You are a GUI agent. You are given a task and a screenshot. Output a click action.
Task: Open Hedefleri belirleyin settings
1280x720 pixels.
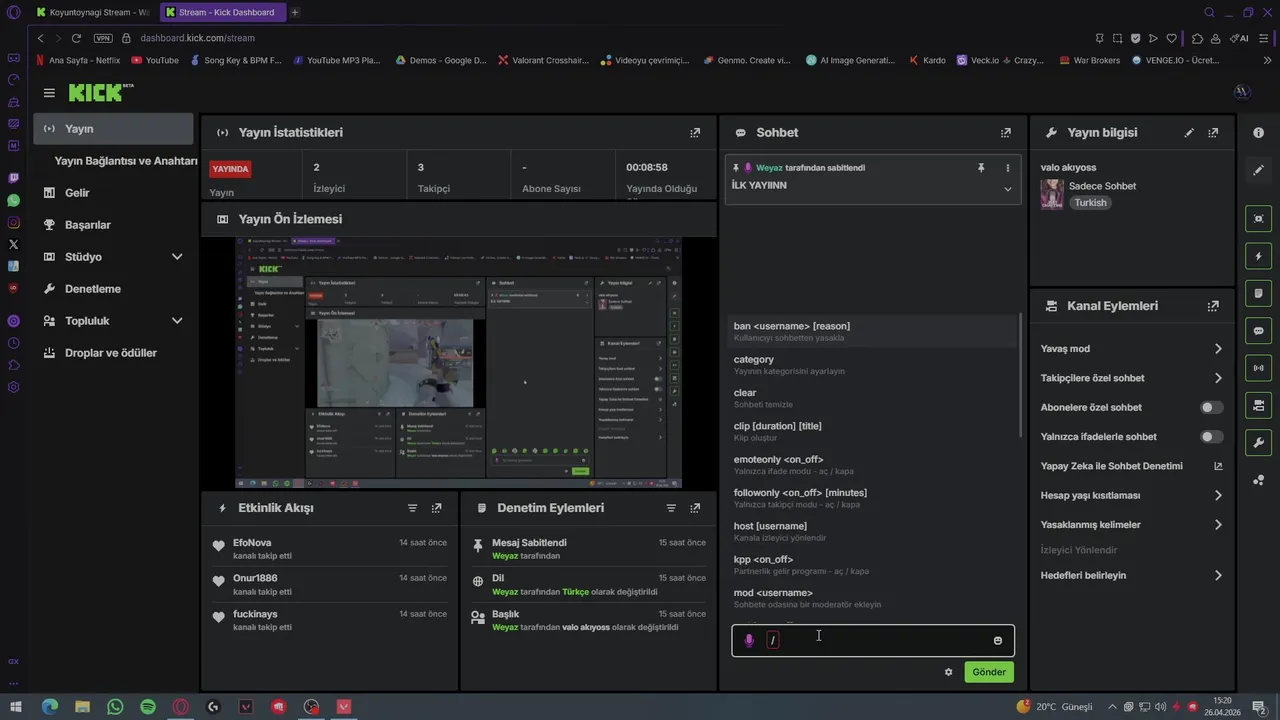[1131, 575]
